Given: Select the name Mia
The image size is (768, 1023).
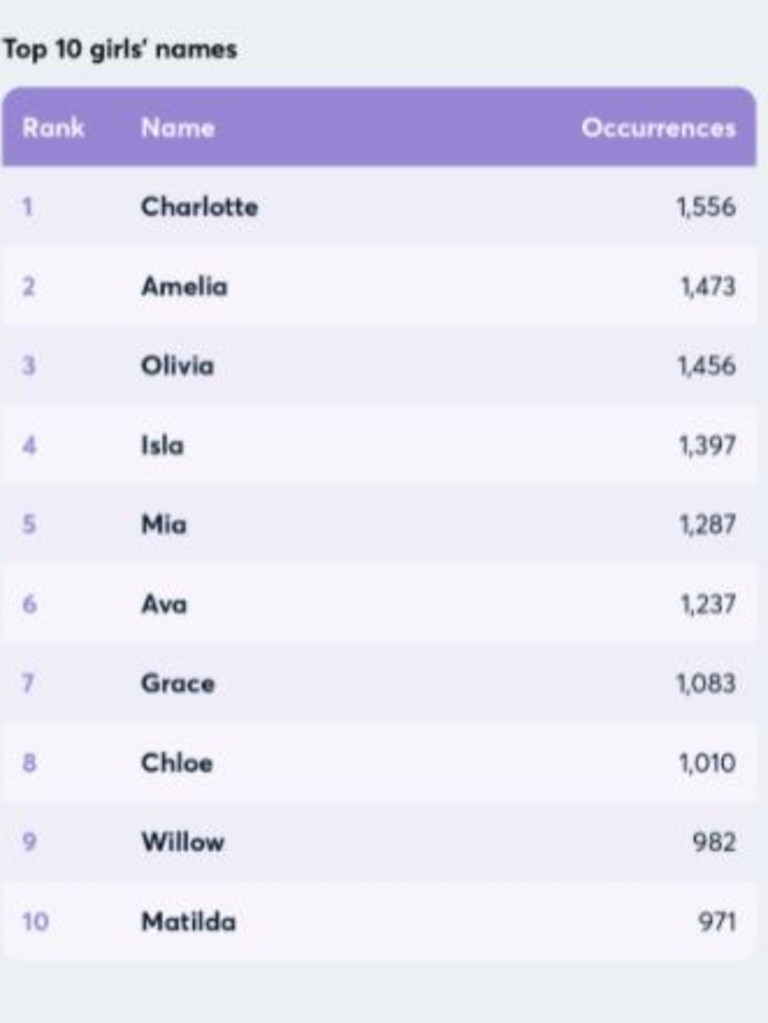Looking at the screenshot, I should [x=164, y=525].
